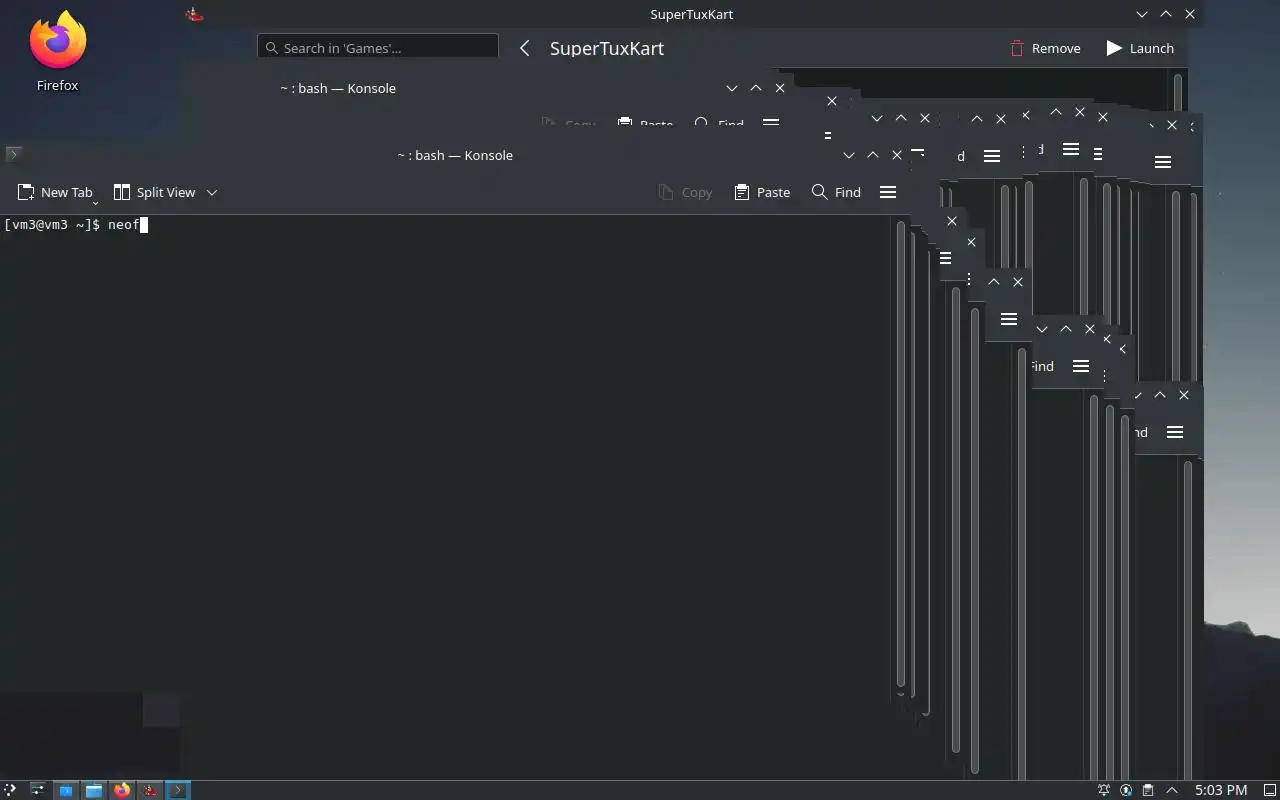This screenshot has width=1280, height=800.
Task: Go back from the SuperTuxKart page in Discover
Action: (524, 48)
